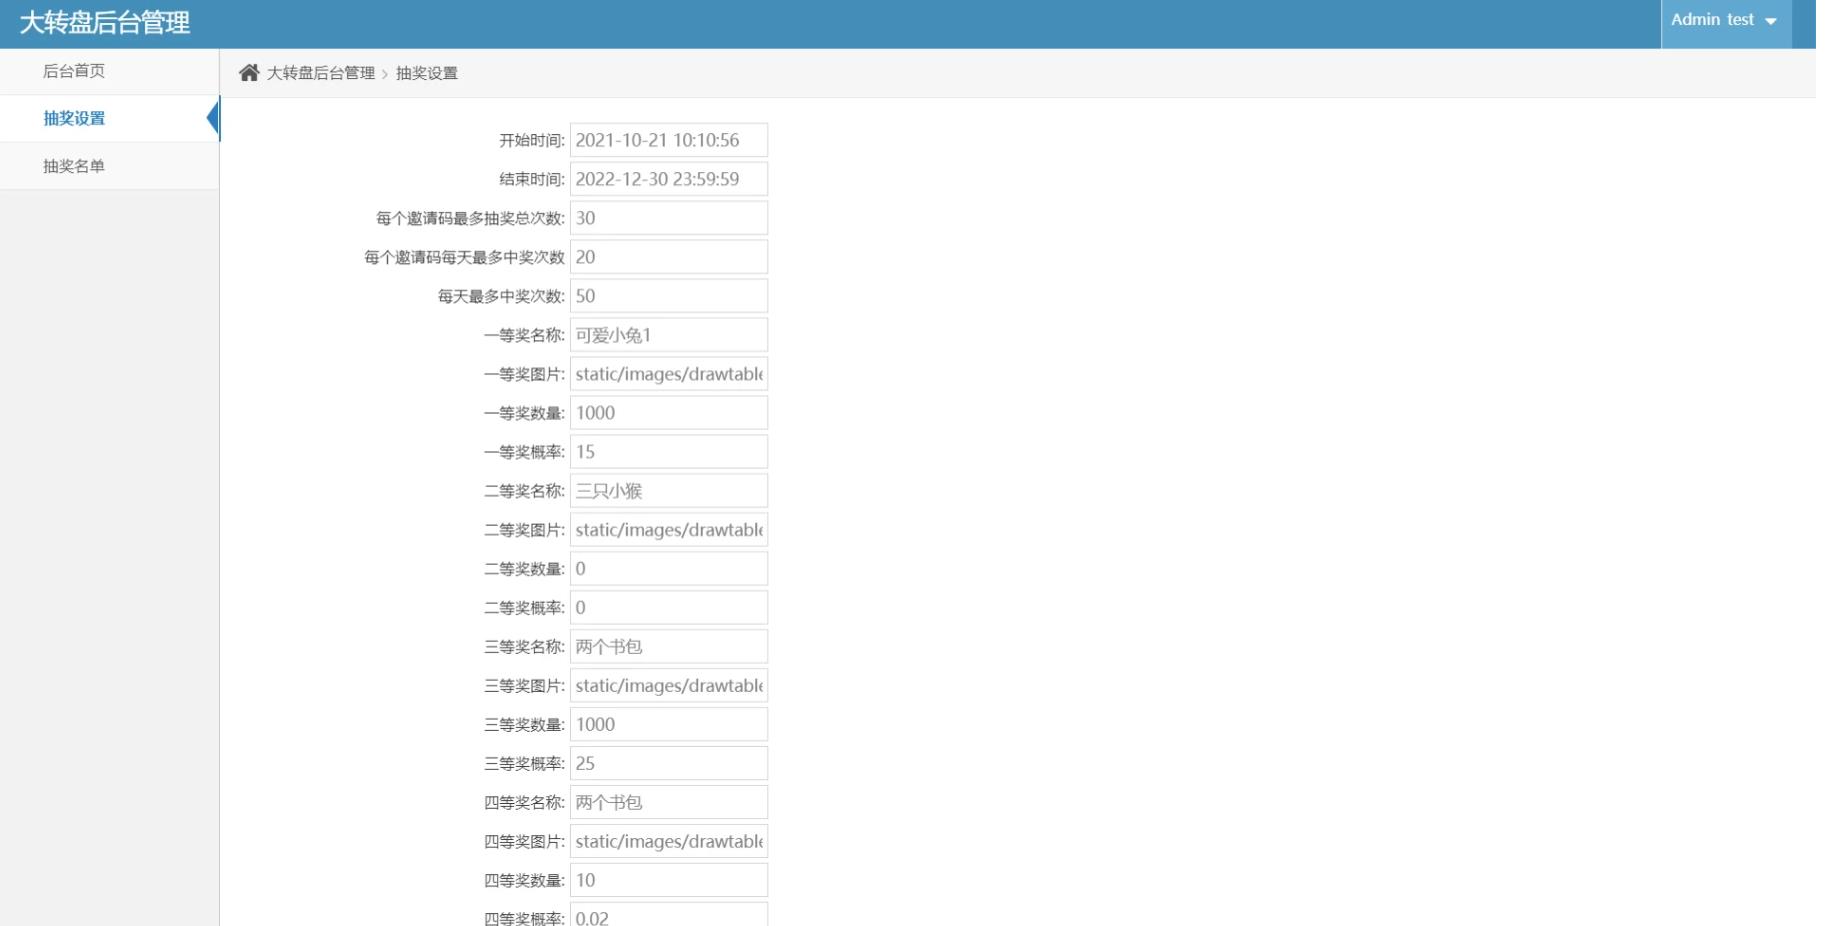Select the 四等奖概率 field showing 0.02
This screenshot has height=926, width=1827.
pyautogui.click(x=668, y=916)
